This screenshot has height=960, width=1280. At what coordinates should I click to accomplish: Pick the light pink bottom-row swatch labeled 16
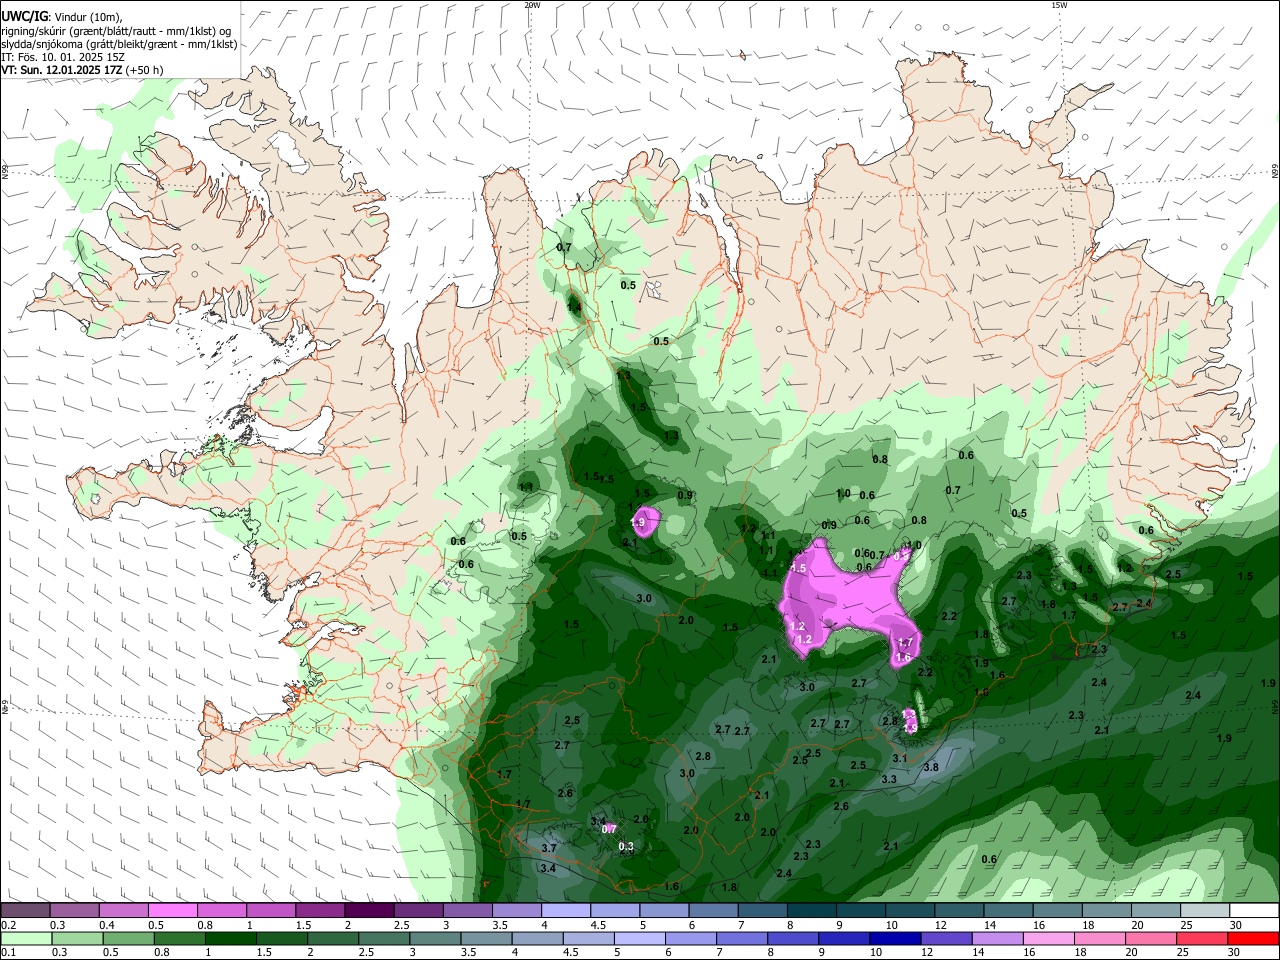[1048, 938]
